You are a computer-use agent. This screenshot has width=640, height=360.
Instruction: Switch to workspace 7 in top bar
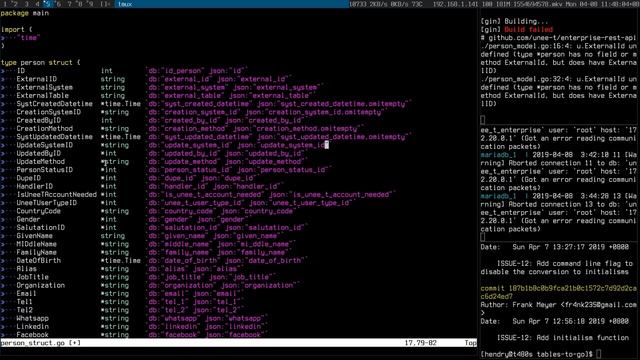69,4
